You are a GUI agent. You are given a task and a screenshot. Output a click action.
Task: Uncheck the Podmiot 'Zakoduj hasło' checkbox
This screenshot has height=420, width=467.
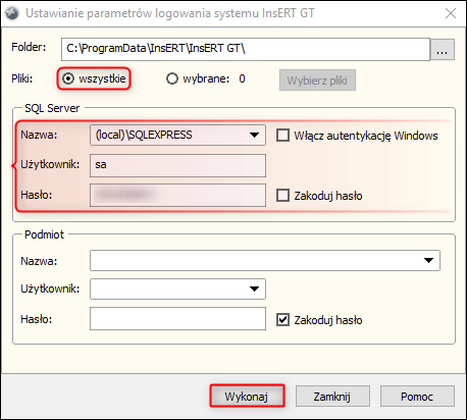[x=283, y=320]
